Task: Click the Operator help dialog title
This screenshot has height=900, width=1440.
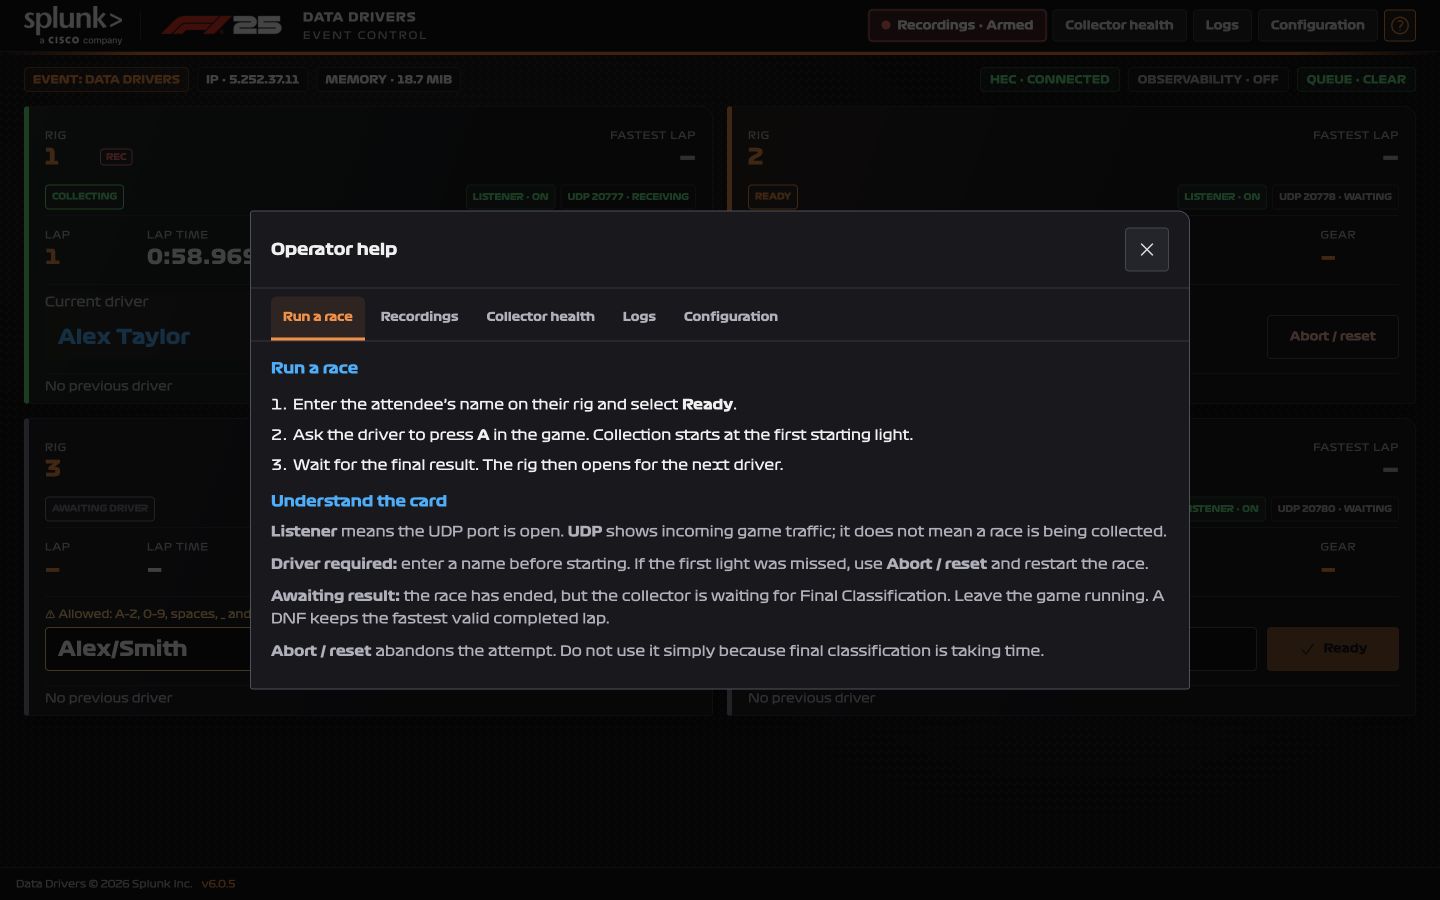Action: pos(334,249)
